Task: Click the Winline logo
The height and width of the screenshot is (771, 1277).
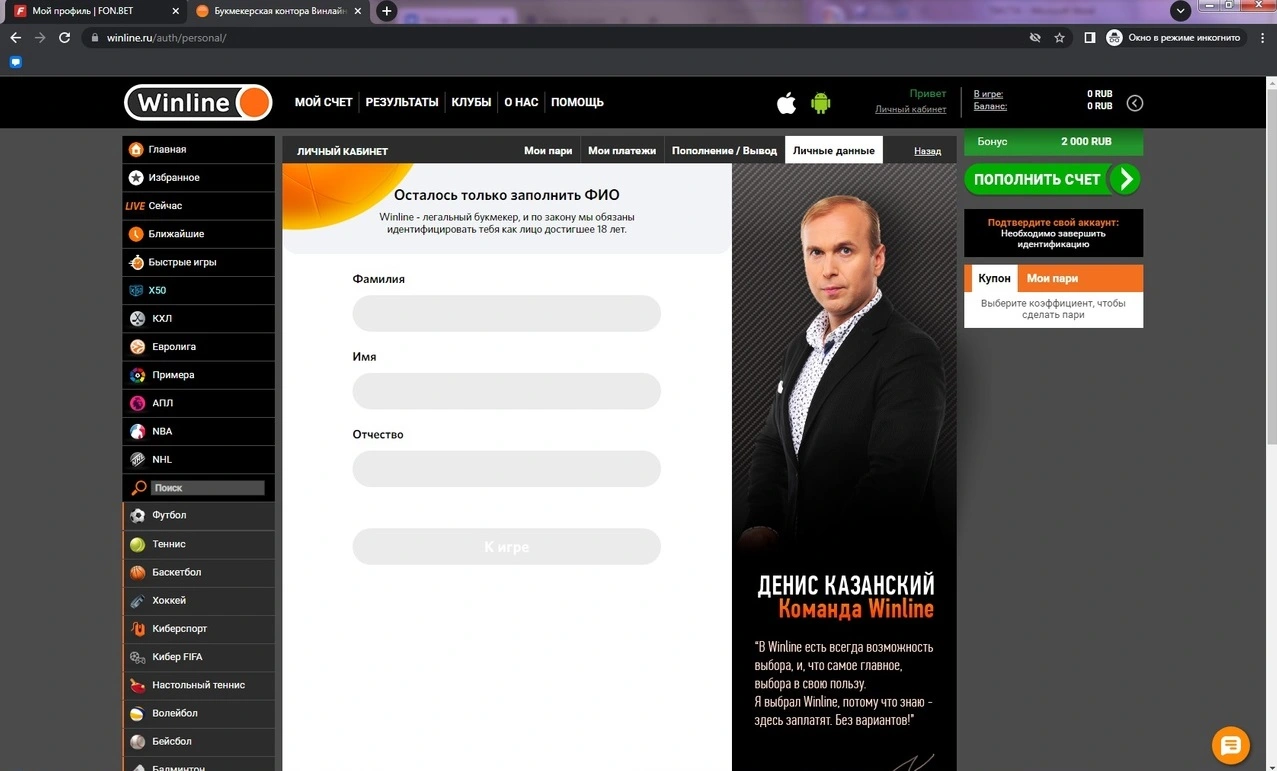Action: tap(198, 102)
